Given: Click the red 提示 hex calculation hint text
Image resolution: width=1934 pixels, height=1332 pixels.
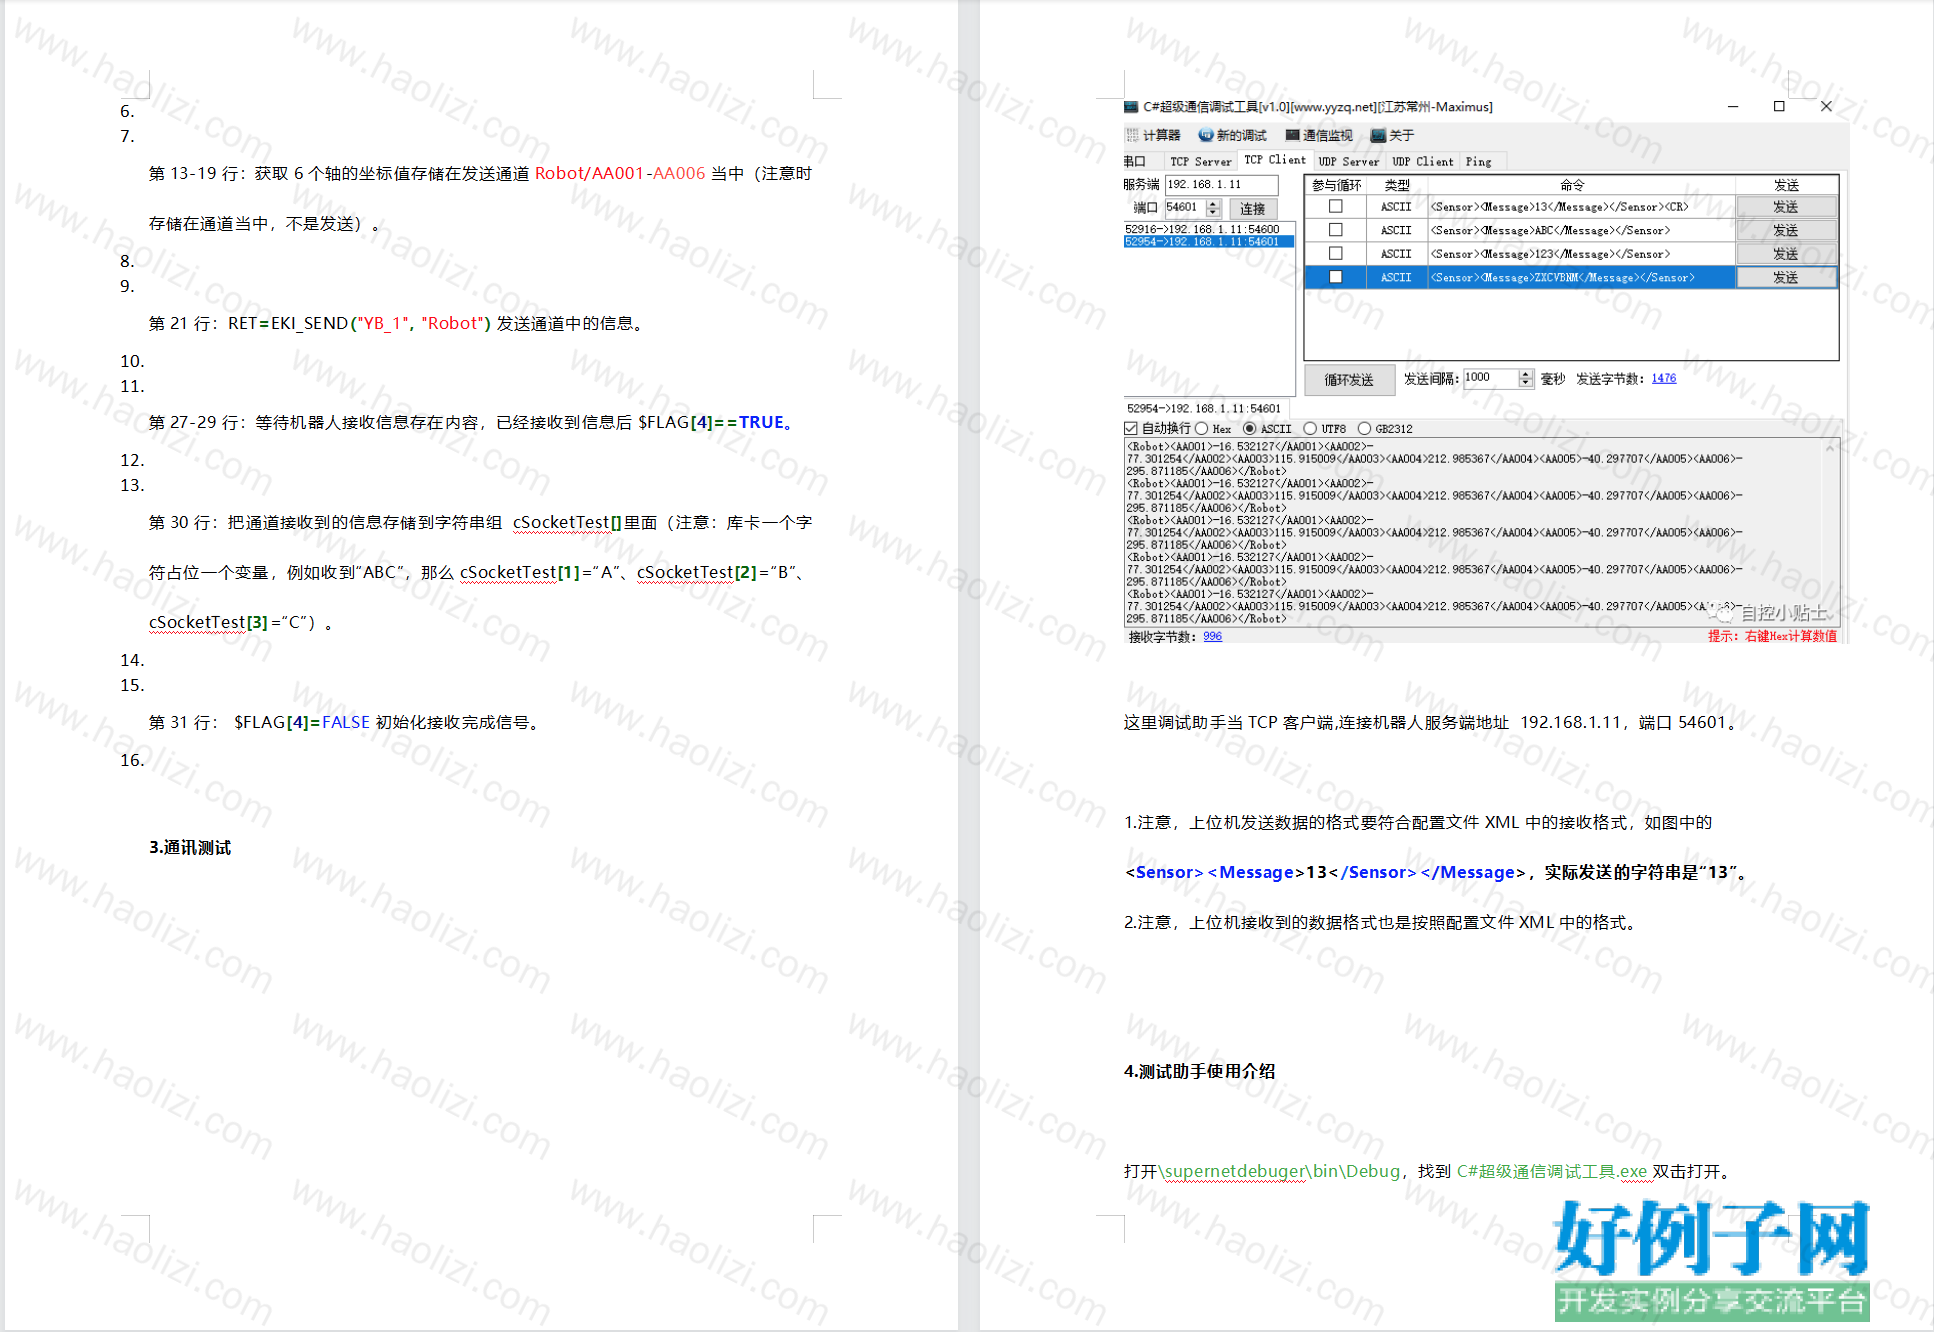Looking at the screenshot, I should click(x=1772, y=636).
